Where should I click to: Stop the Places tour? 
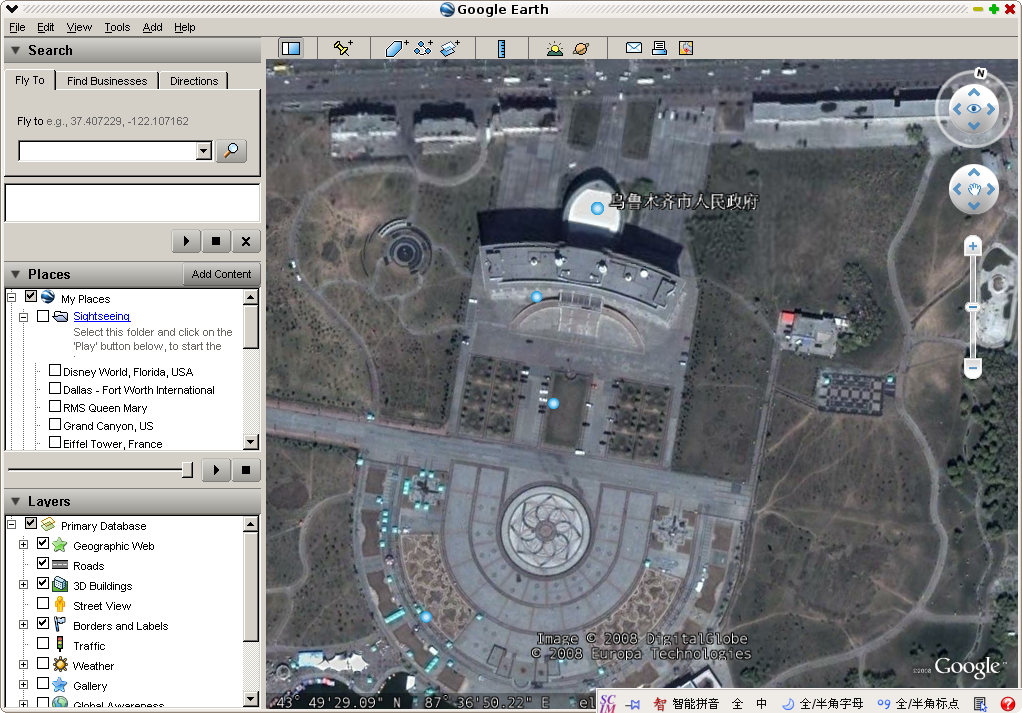[246, 470]
